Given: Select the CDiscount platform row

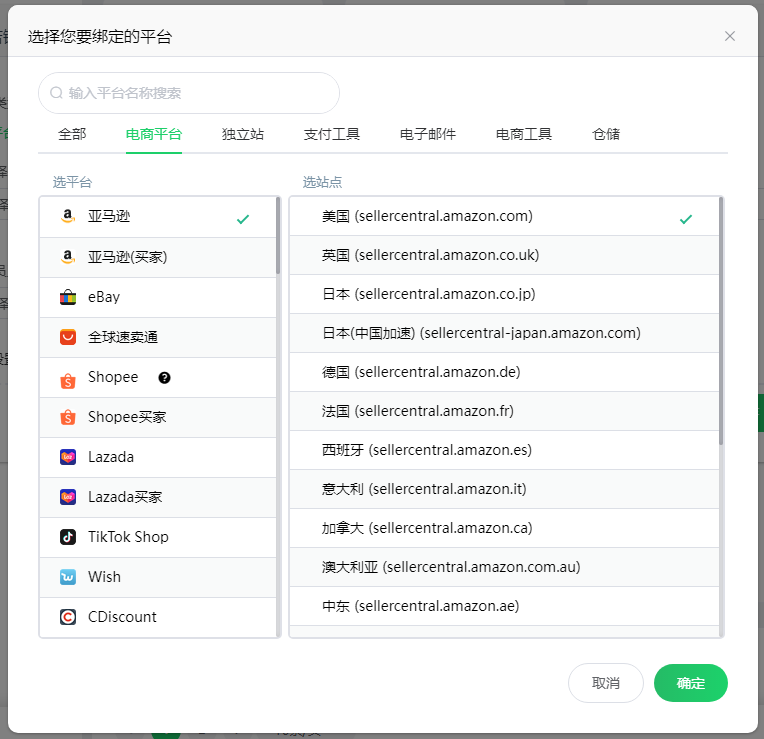Looking at the screenshot, I should (158, 617).
